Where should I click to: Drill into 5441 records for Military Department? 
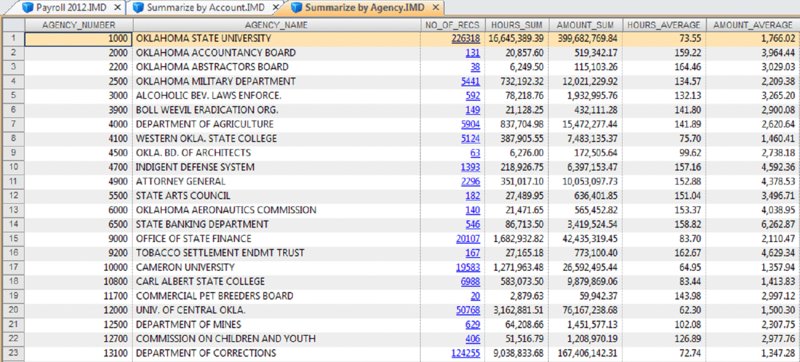pyautogui.click(x=470, y=82)
